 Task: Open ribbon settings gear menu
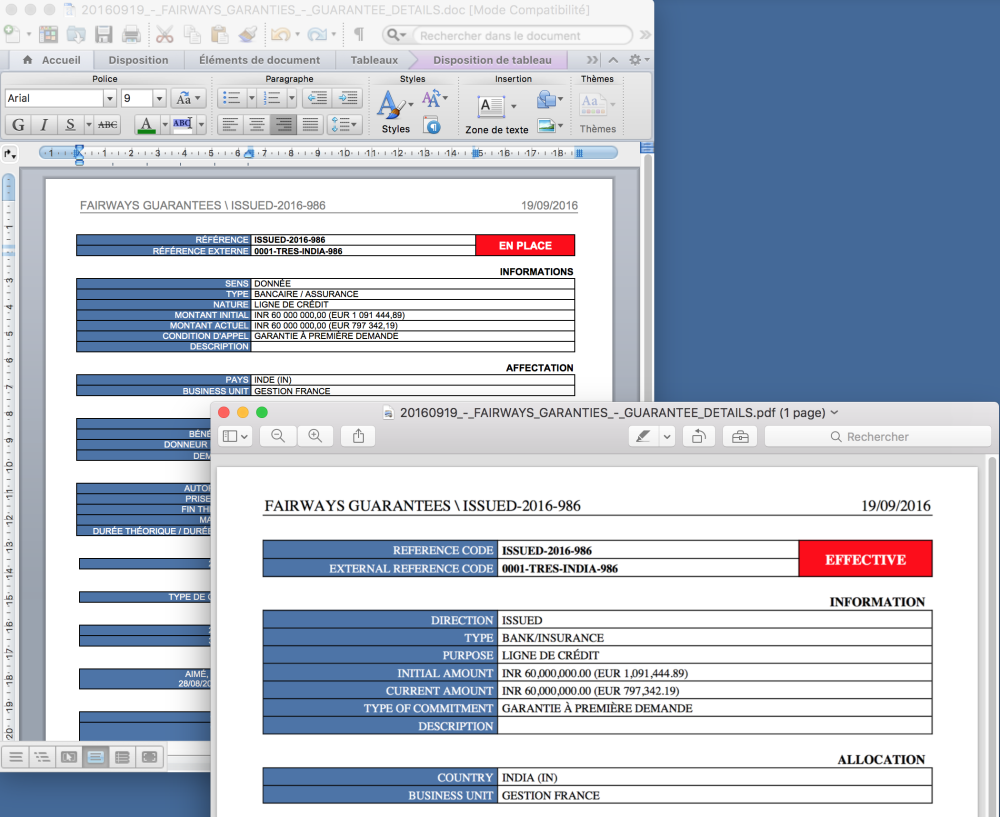point(638,60)
